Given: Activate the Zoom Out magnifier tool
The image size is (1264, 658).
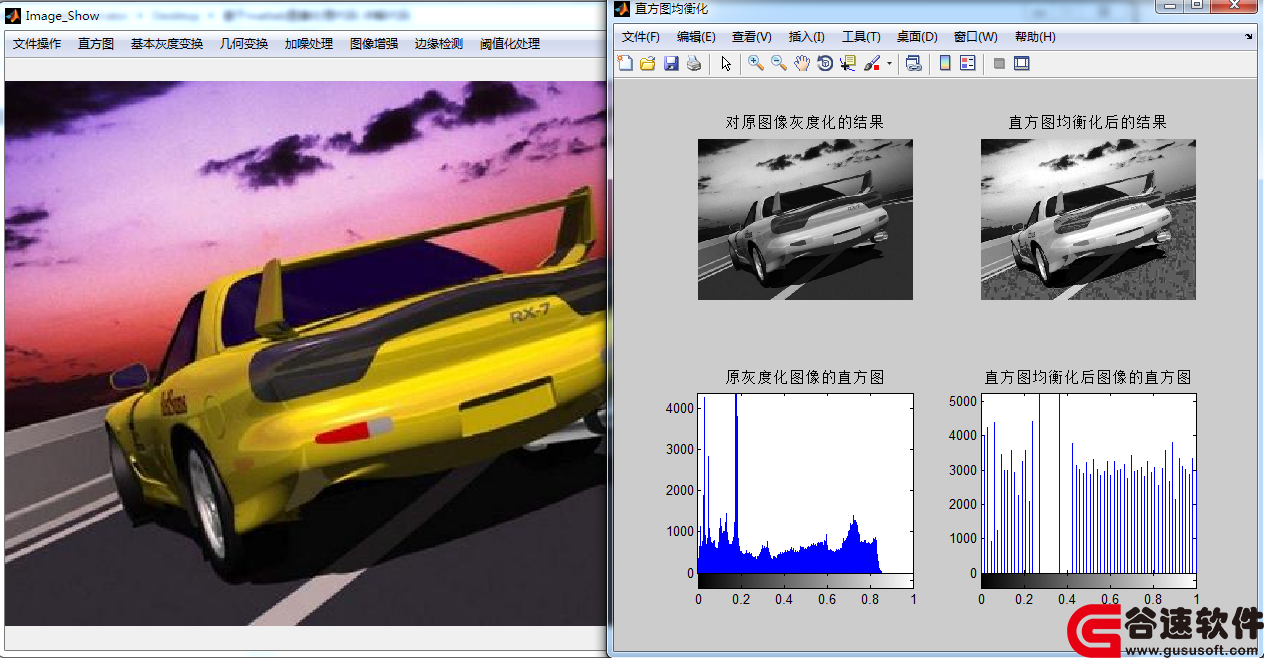Looking at the screenshot, I should pyautogui.click(x=778, y=64).
